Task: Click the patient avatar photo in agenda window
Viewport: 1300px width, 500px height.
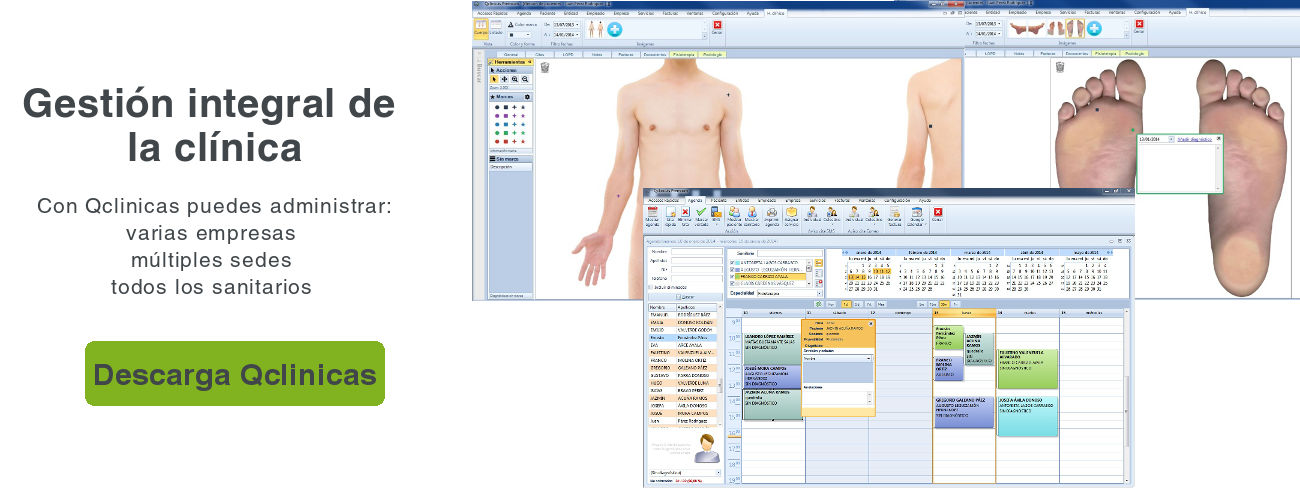Action: (x=707, y=448)
